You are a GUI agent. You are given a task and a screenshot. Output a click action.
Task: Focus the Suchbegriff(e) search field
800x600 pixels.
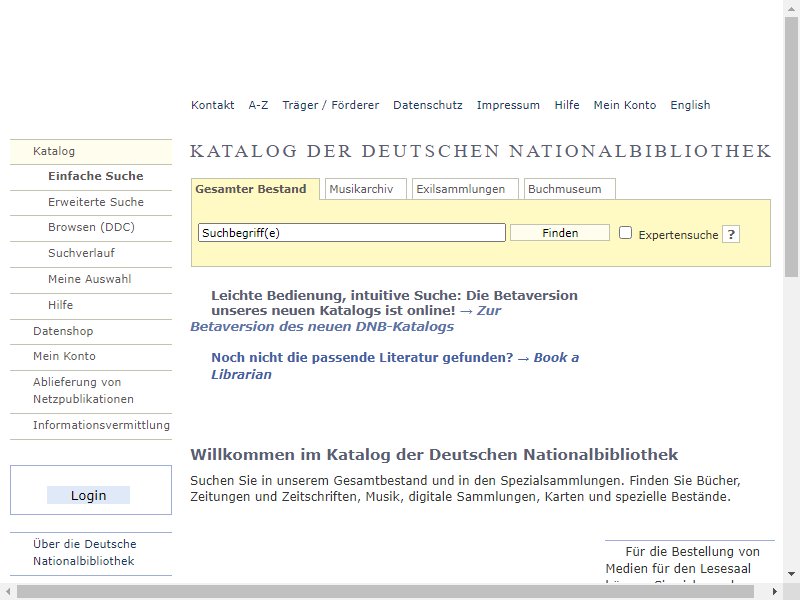tap(352, 233)
